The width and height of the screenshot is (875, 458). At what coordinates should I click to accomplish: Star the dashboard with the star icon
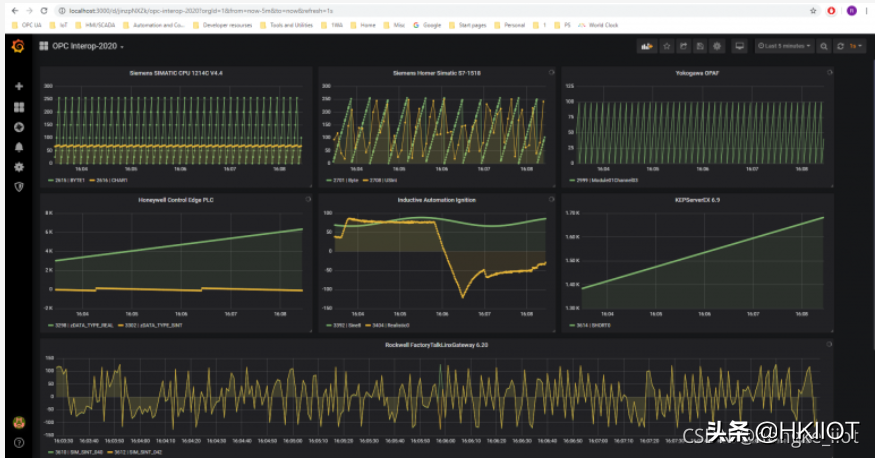pos(667,46)
